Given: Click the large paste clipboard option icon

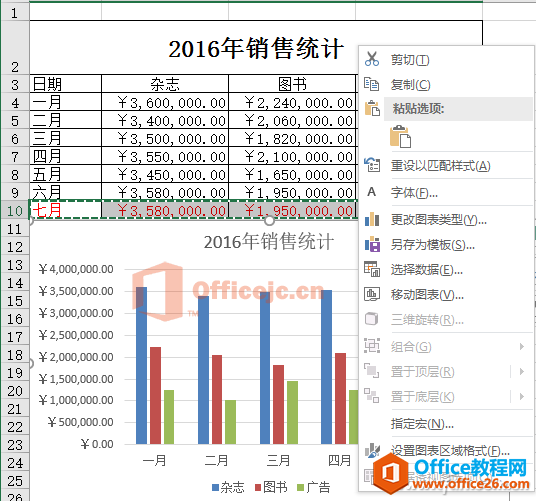Looking at the screenshot, I should [400, 136].
